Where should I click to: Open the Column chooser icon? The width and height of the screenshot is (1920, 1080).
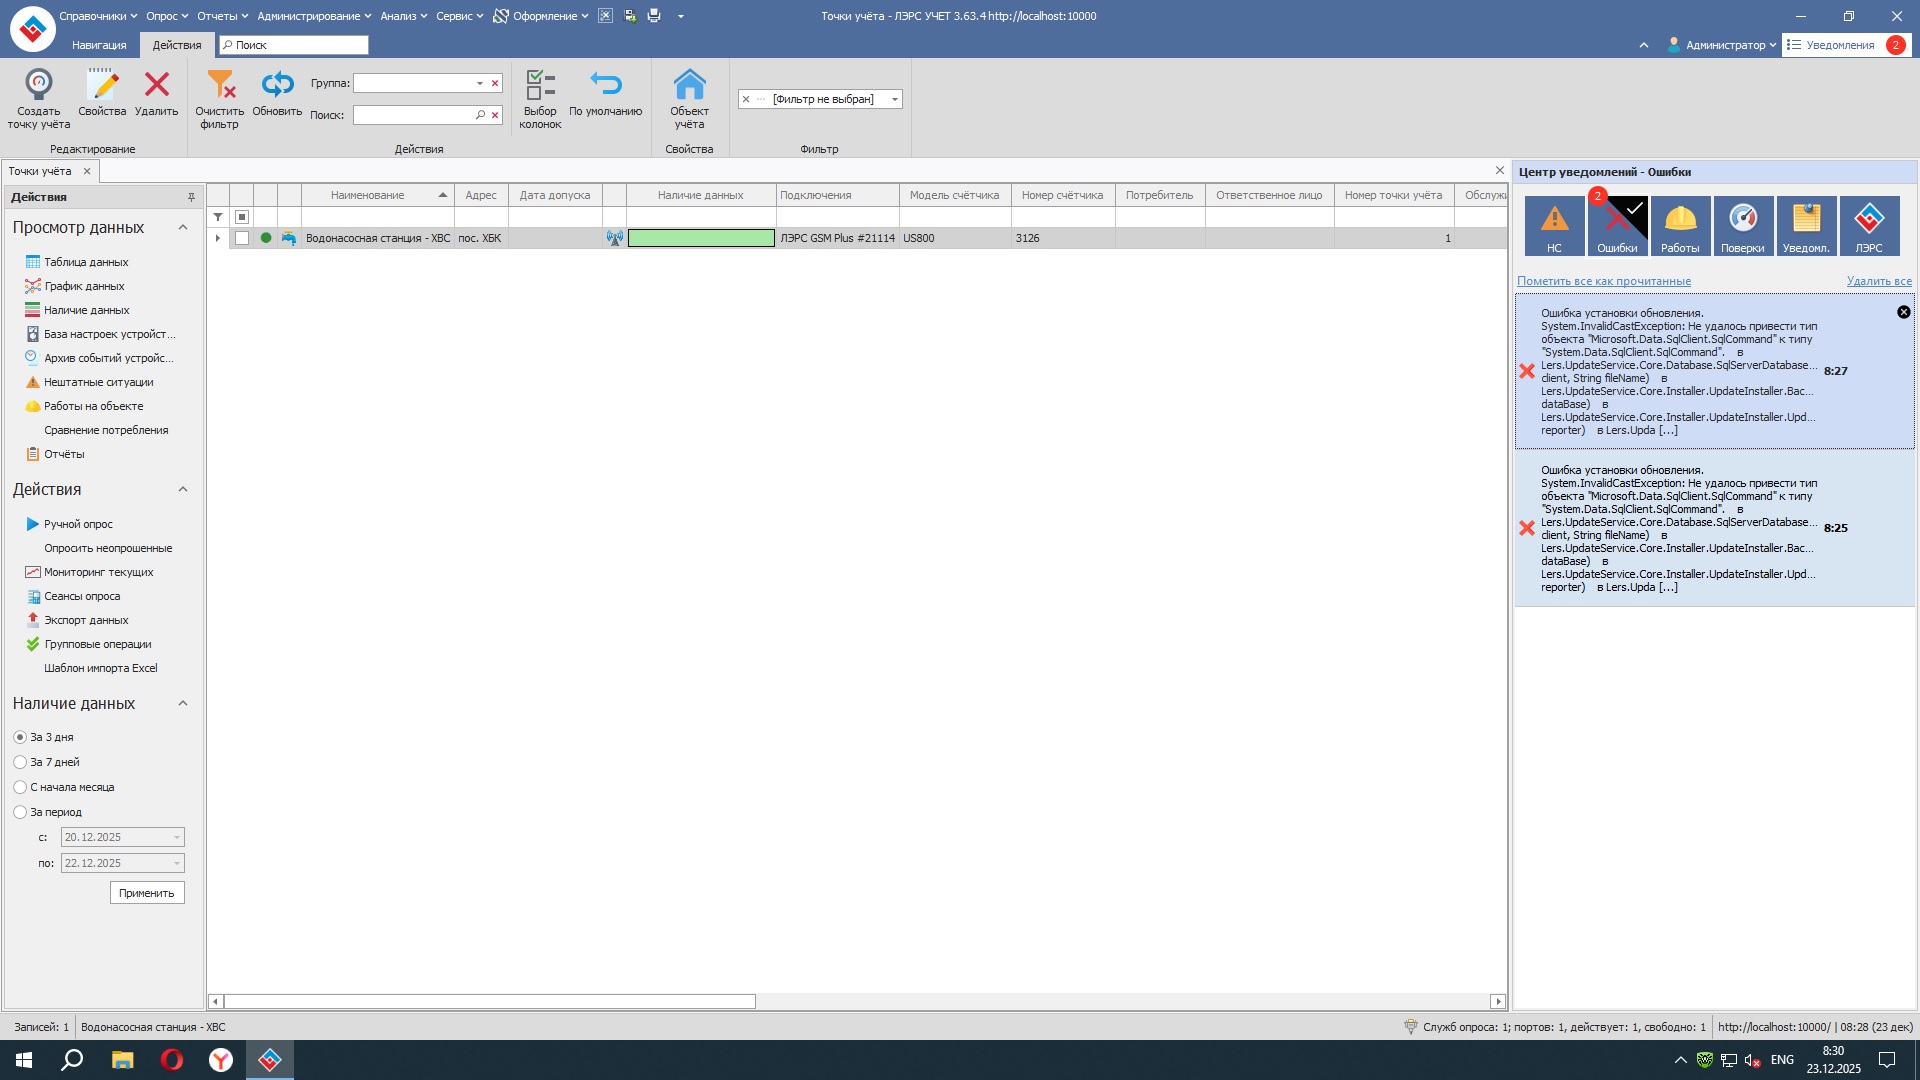(540, 84)
